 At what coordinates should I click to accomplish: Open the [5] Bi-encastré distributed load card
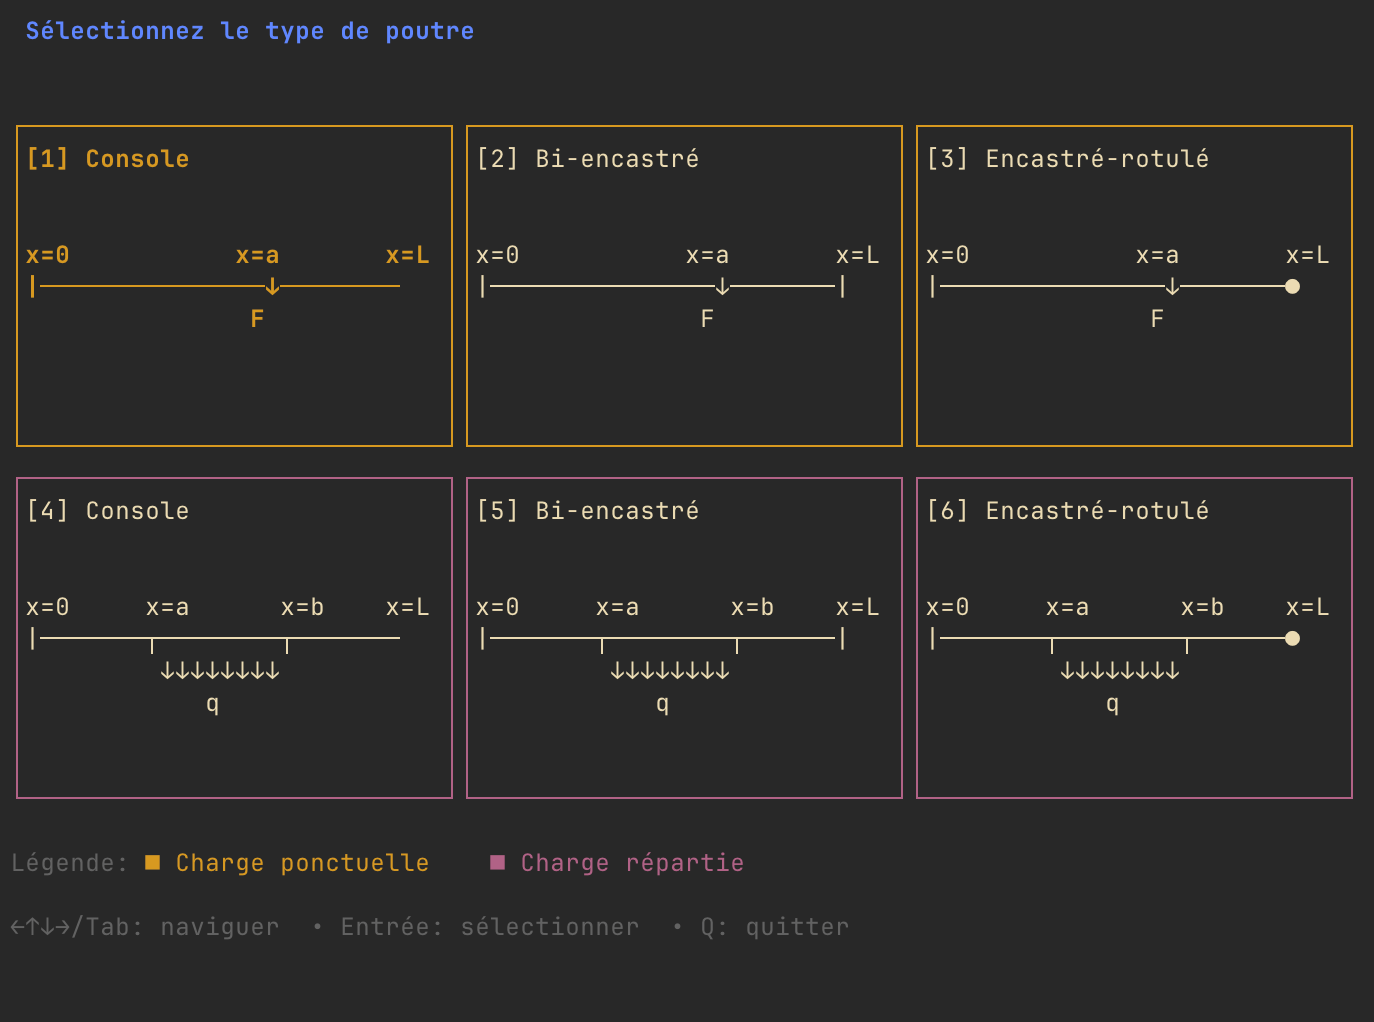(684, 638)
